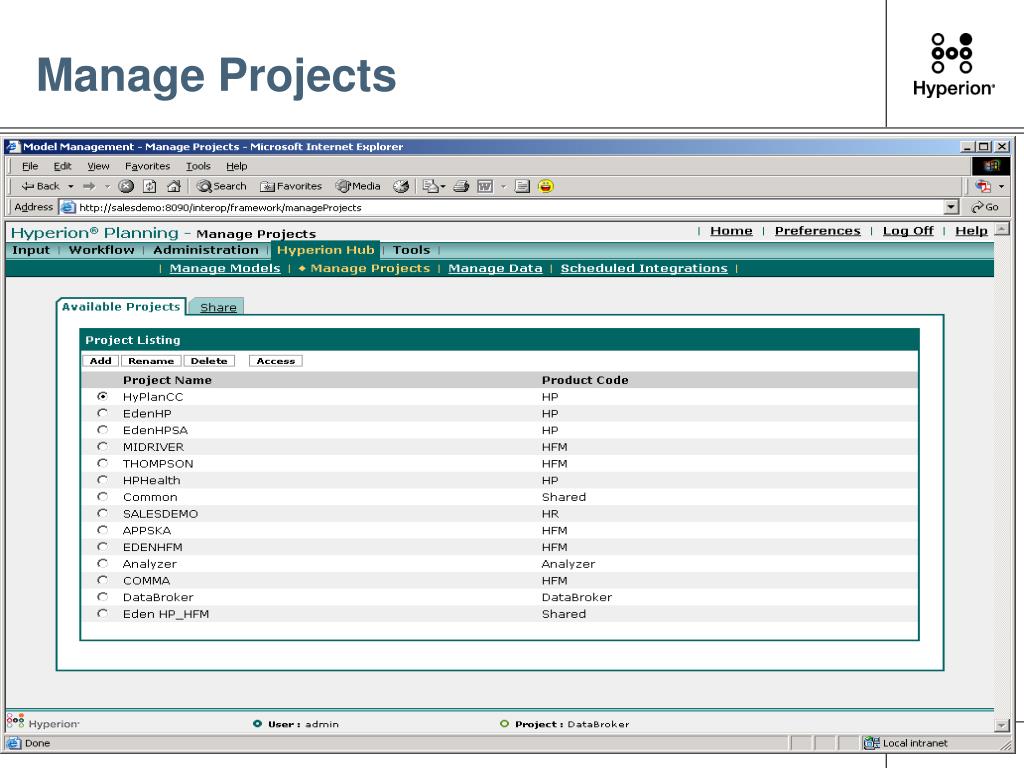Image resolution: width=1024 pixels, height=768 pixels.
Task: Select the HyPlanCC project radio button
Action: click(103, 396)
